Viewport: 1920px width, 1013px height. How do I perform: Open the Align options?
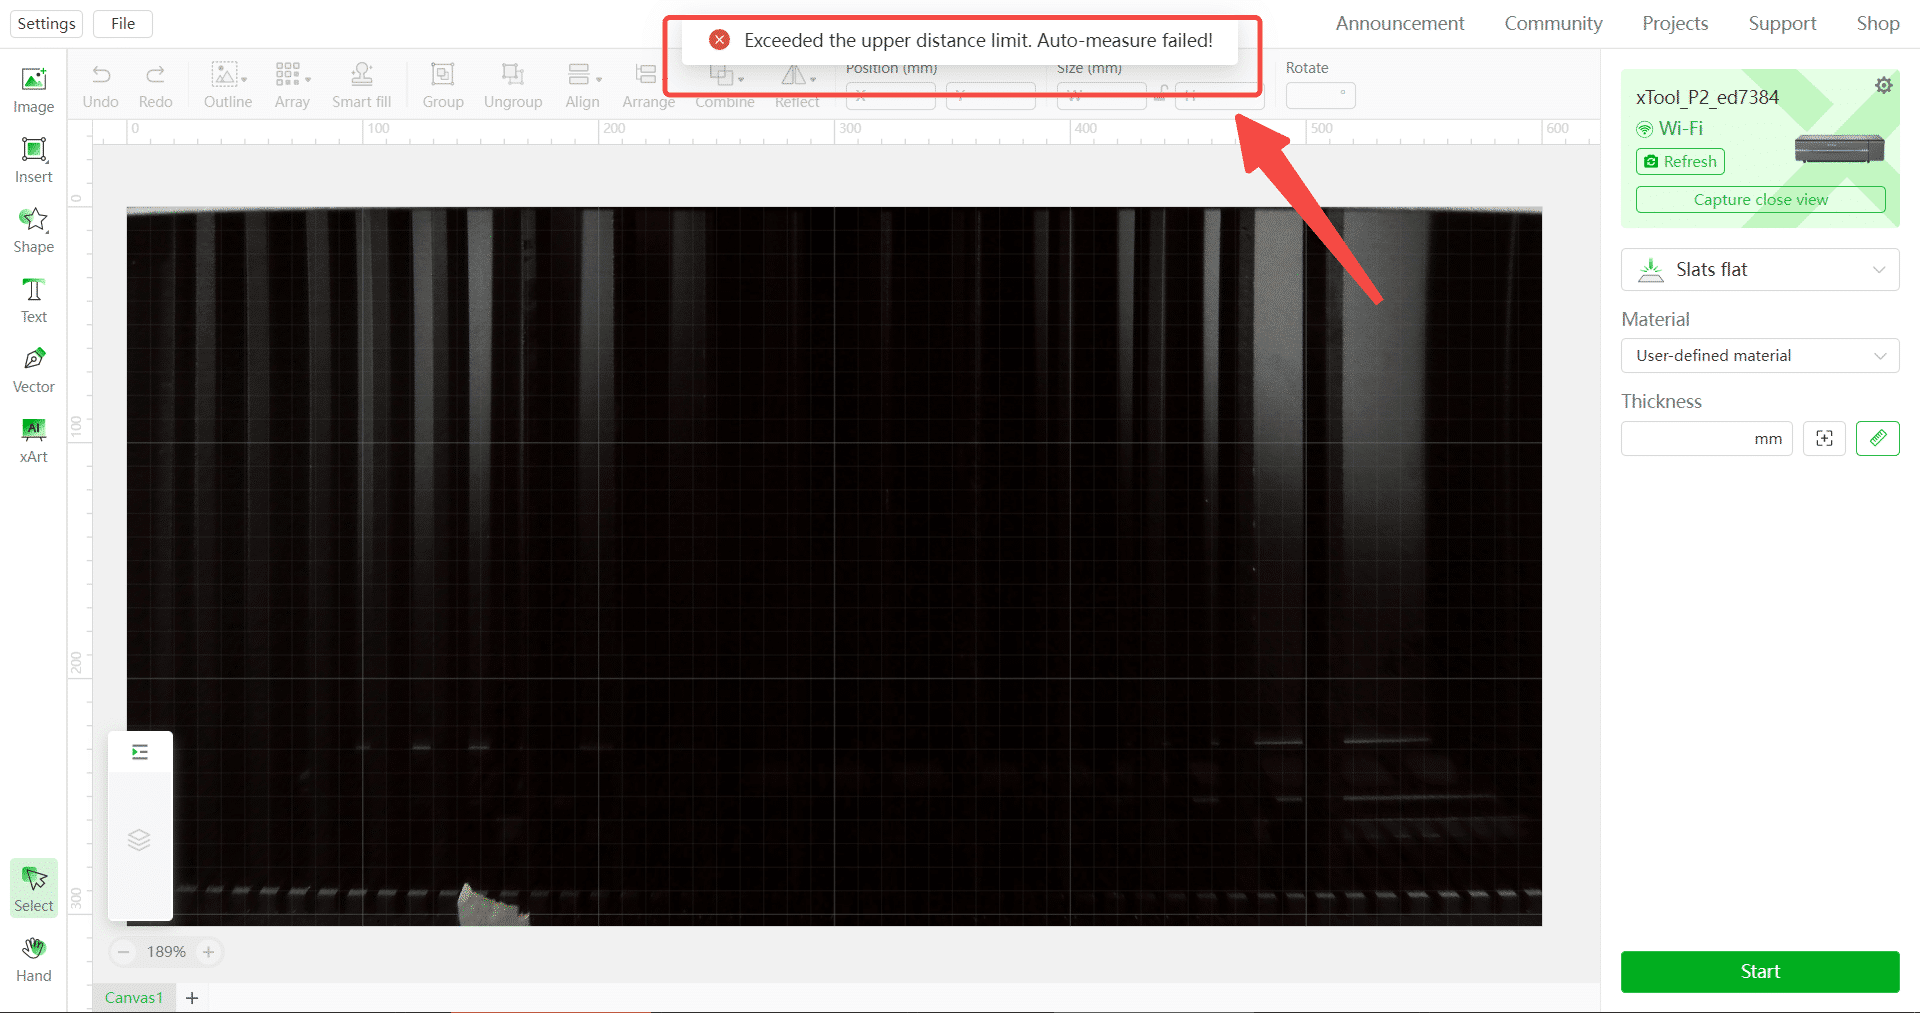[583, 86]
